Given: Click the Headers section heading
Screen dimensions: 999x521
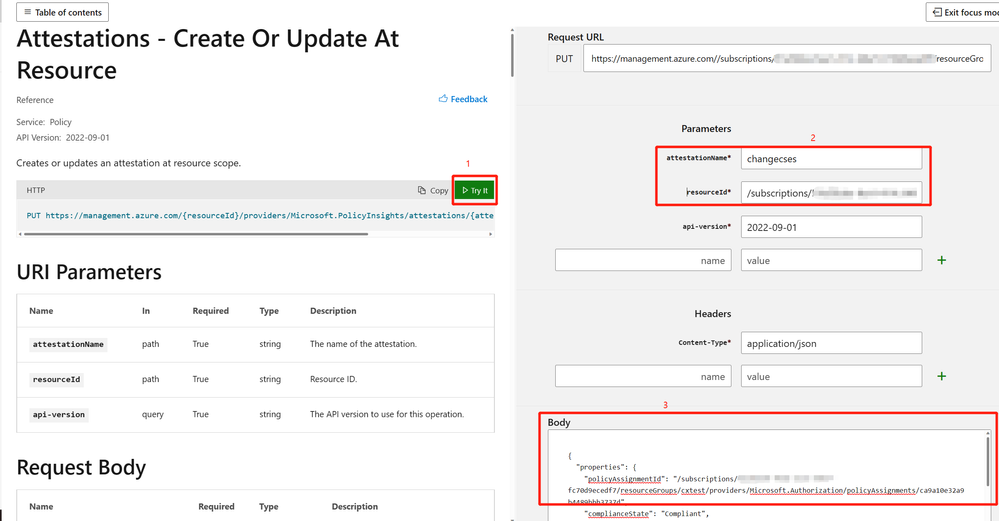Looking at the screenshot, I should point(713,314).
